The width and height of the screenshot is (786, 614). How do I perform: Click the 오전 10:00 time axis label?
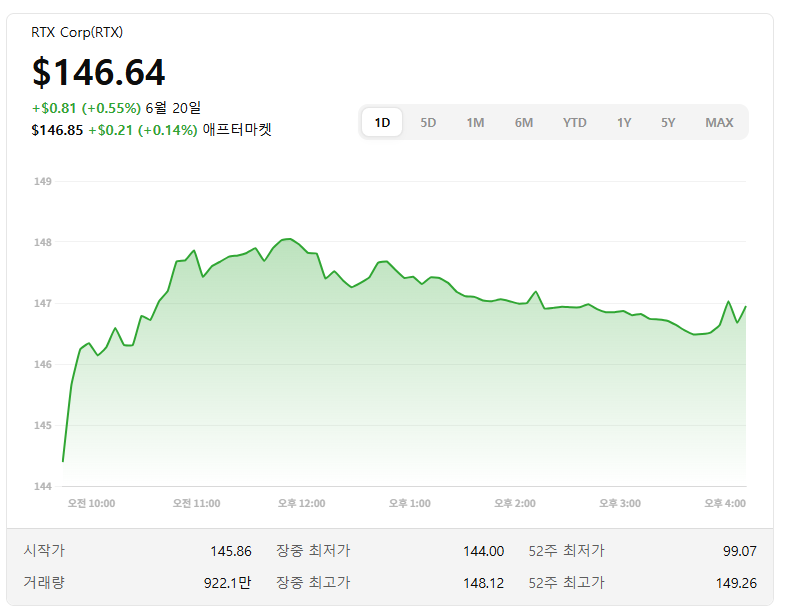pos(91,503)
